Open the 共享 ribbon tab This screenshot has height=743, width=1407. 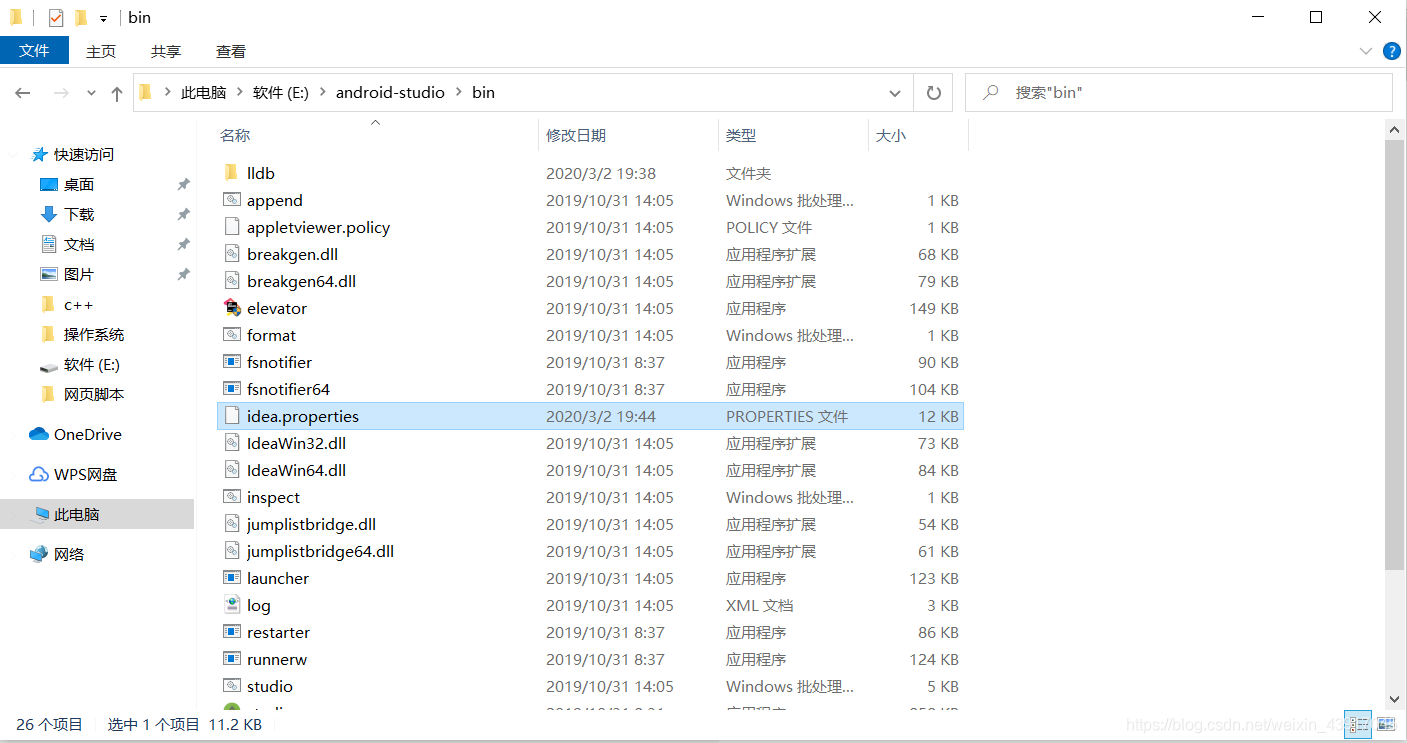coord(166,51)
